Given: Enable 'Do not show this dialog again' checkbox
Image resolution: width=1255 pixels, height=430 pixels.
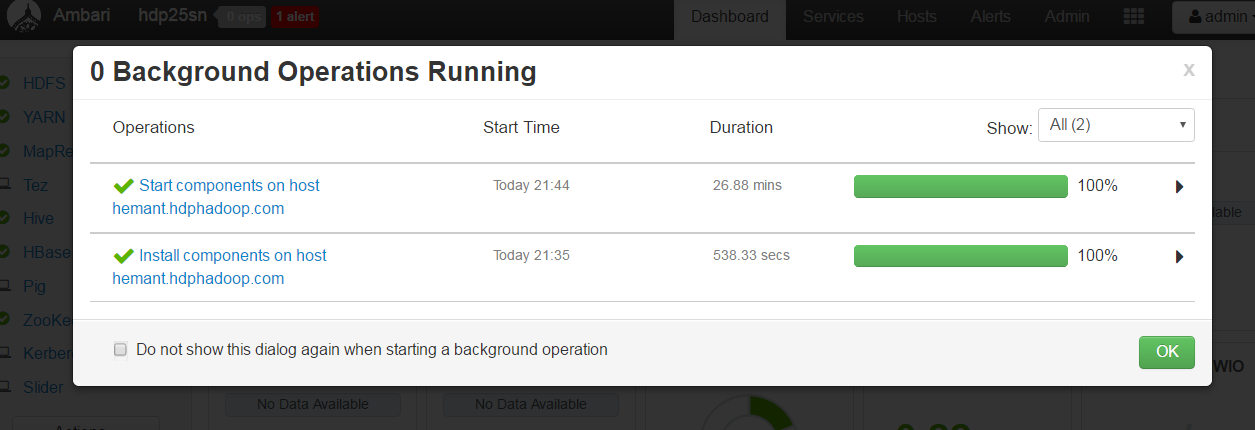Looking at the screenshot, I should point(120,350).
